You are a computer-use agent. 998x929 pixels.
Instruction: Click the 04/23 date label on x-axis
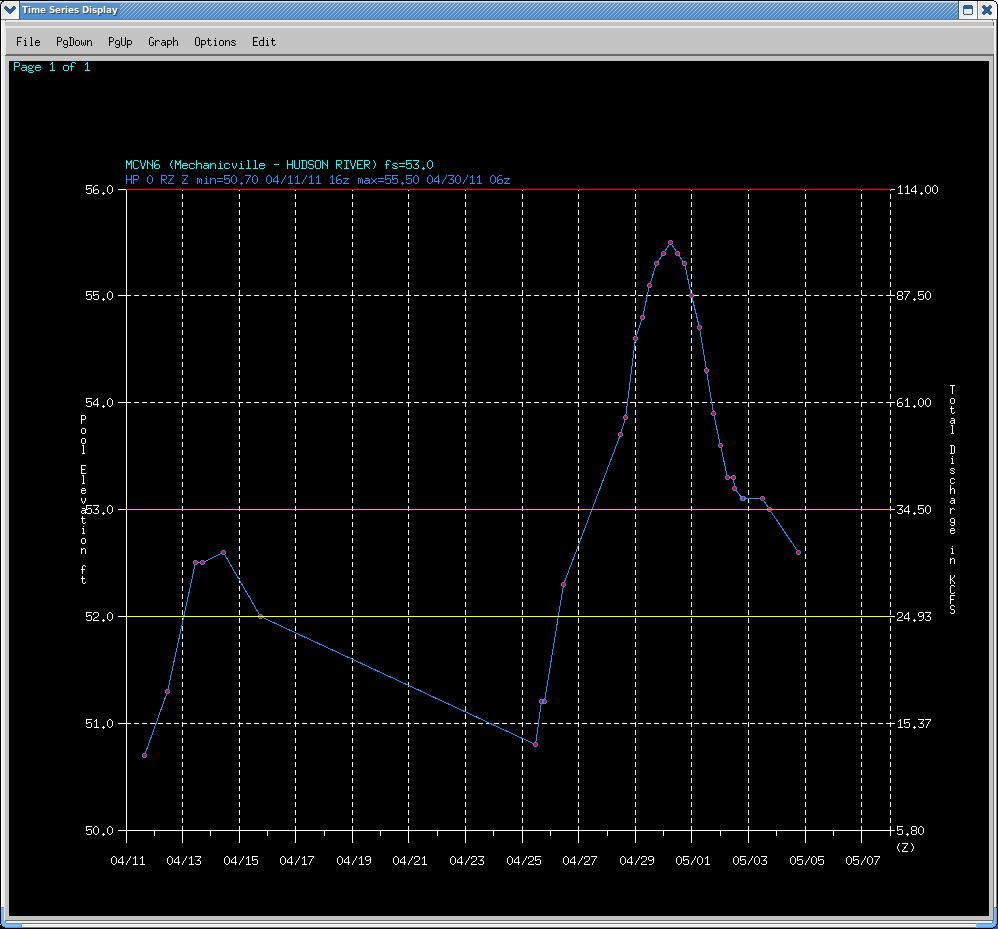467,861
